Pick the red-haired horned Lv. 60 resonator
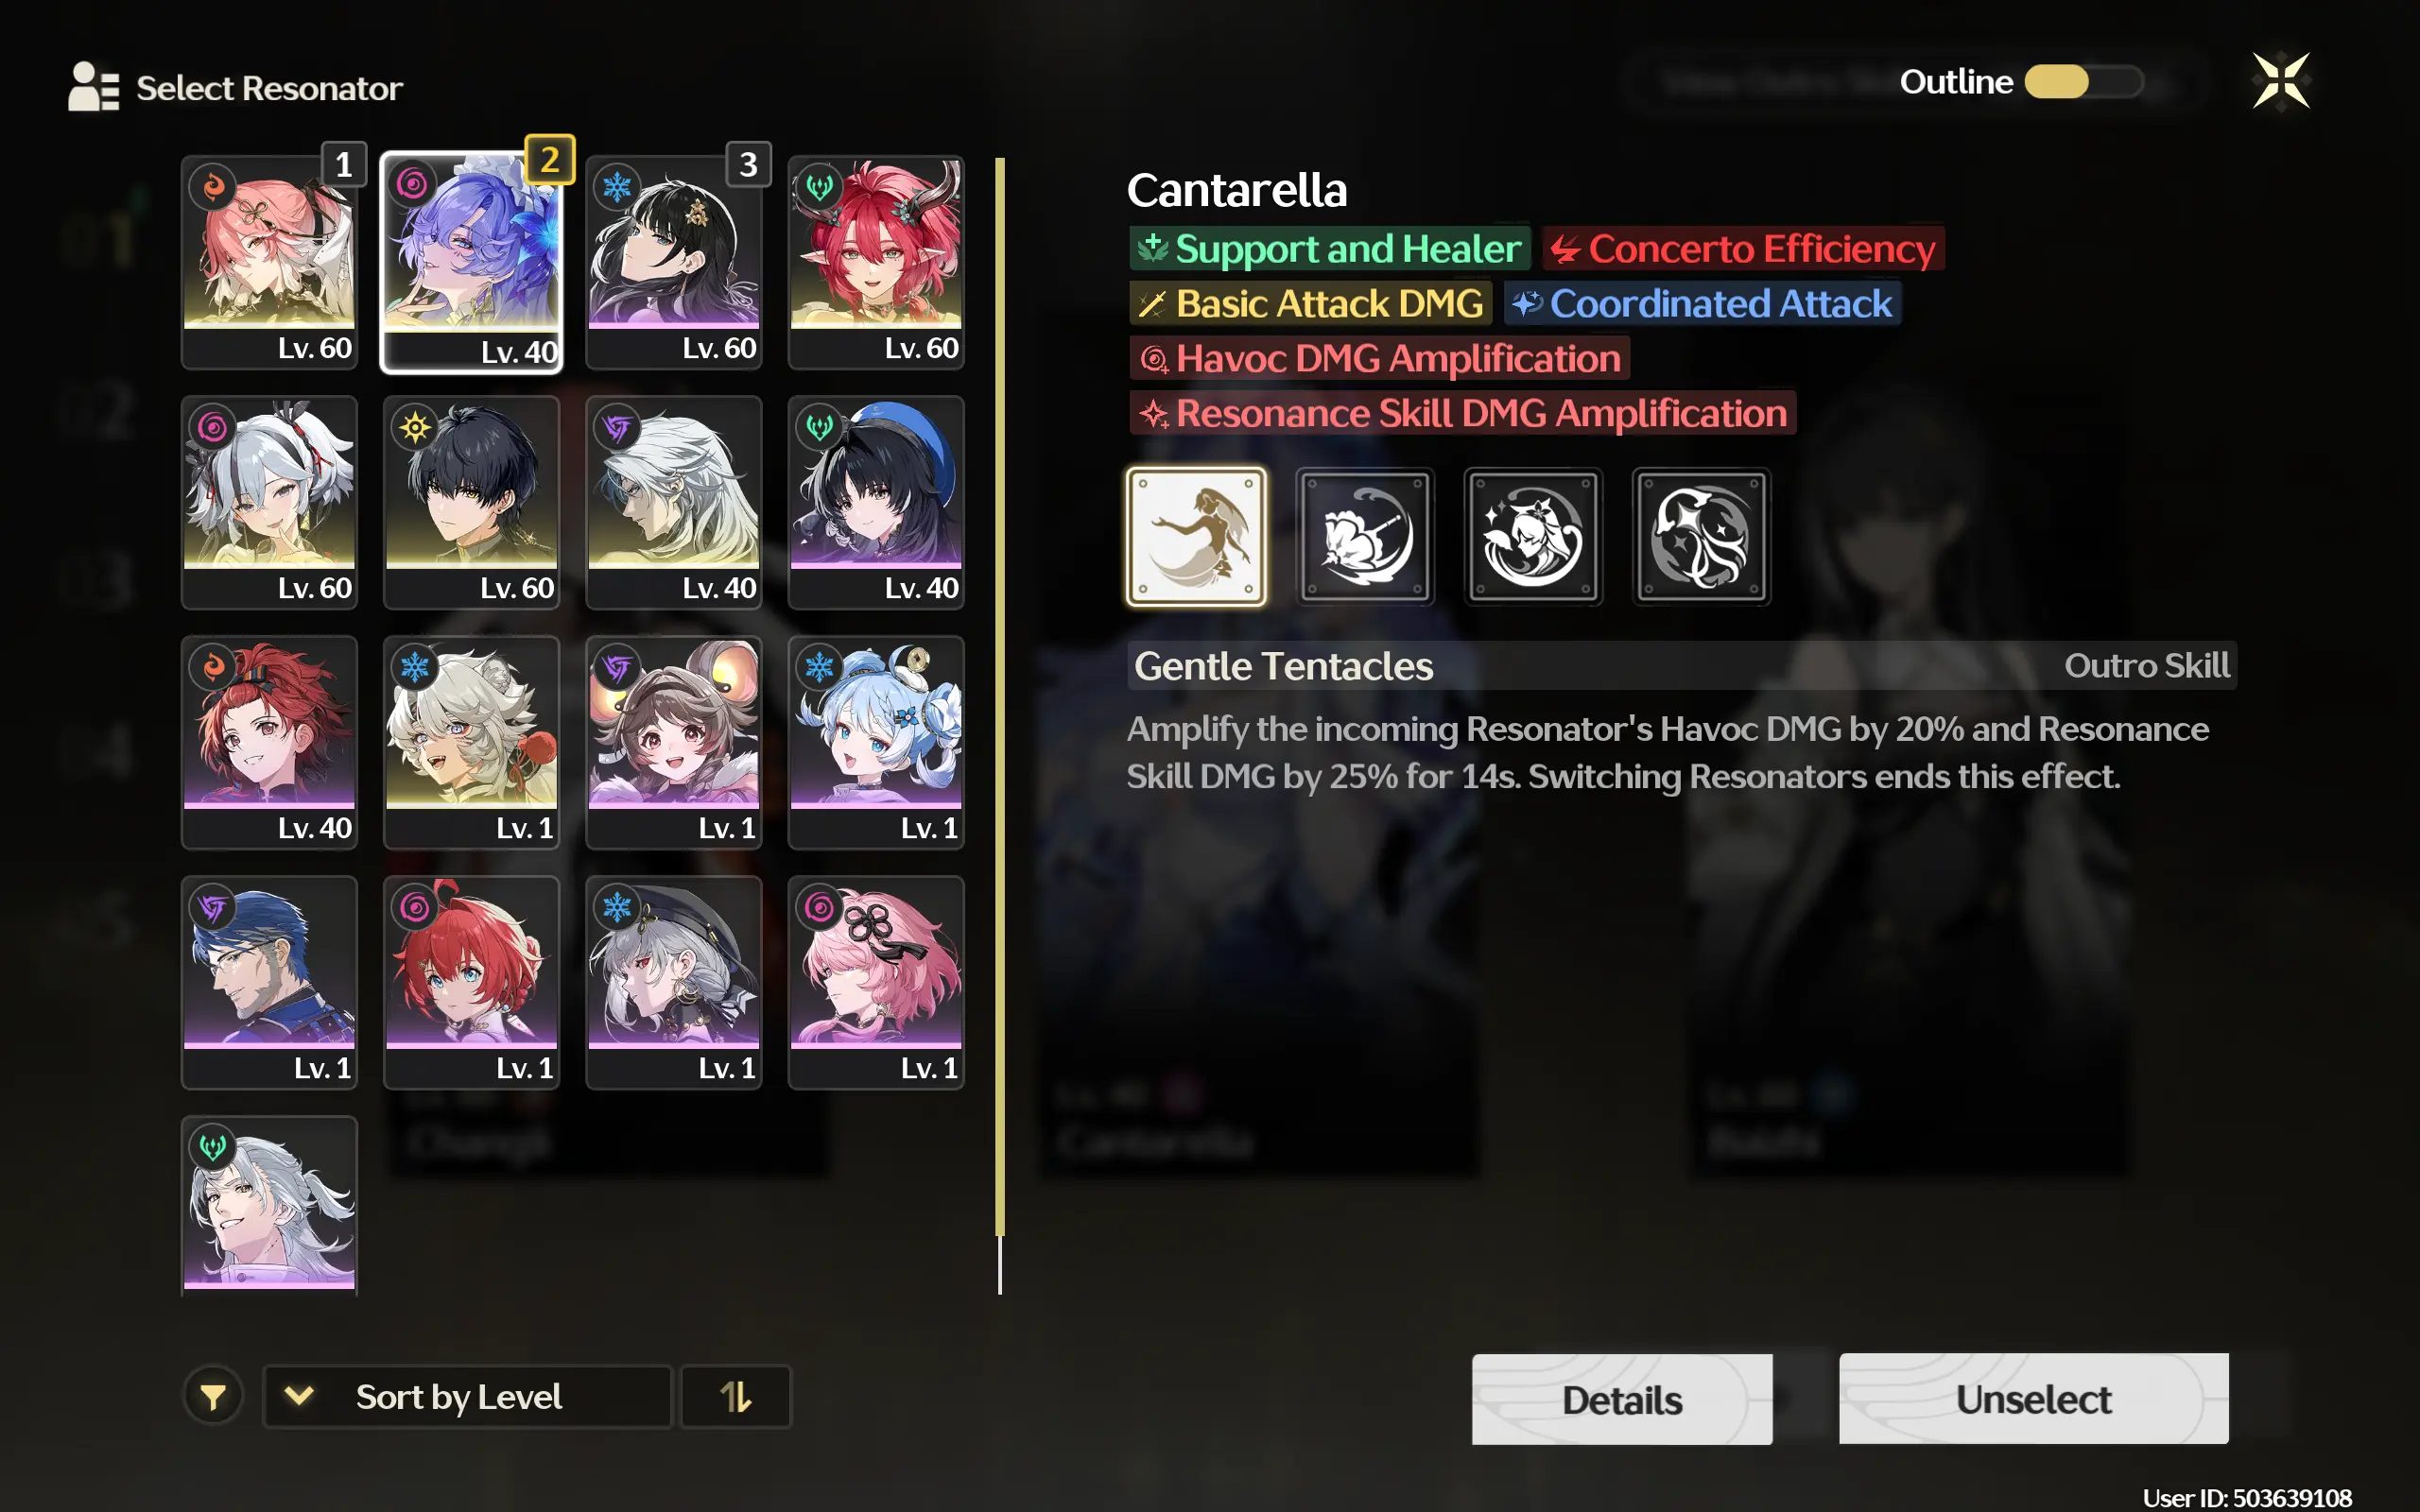2420x1512 pixels. click(875, 263)
